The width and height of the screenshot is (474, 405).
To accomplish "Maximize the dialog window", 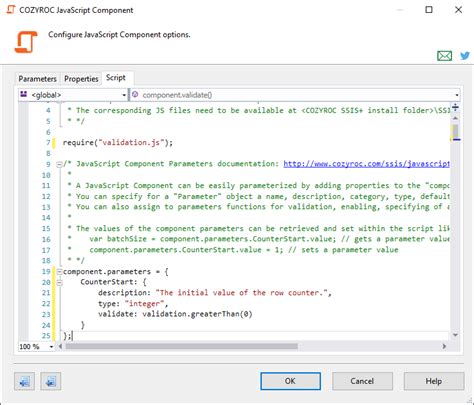I will 429,10.
